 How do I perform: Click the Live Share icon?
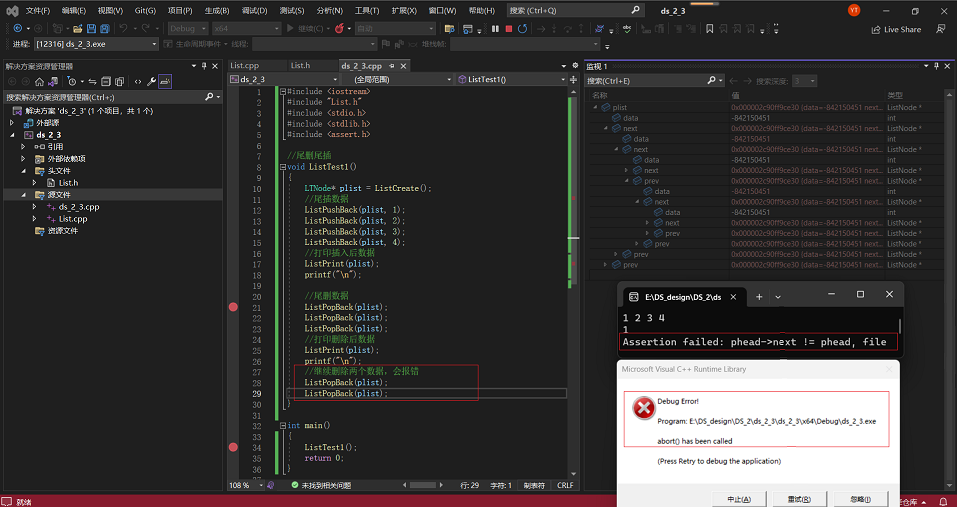[x=896, y=29]
